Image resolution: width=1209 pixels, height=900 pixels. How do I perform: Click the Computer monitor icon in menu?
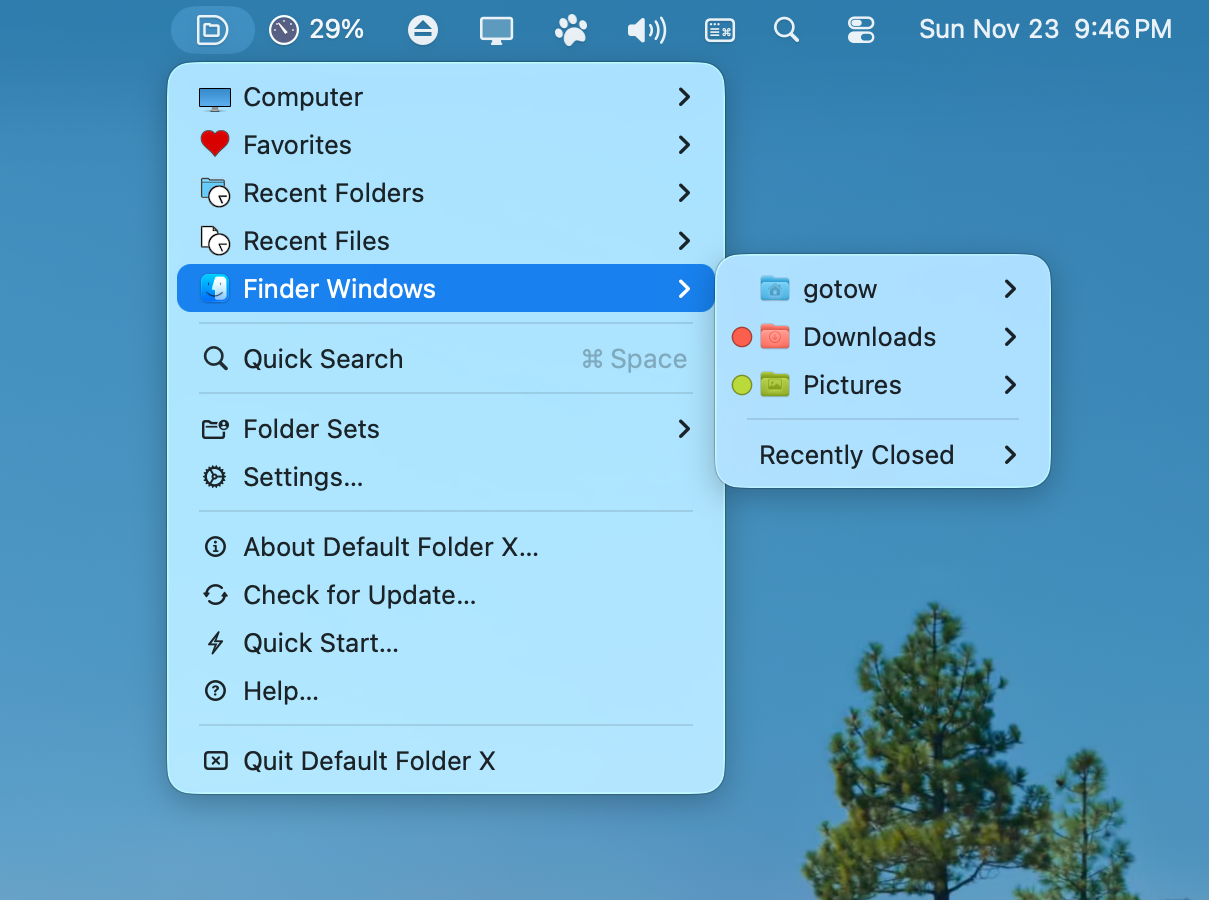pos(215,98)
